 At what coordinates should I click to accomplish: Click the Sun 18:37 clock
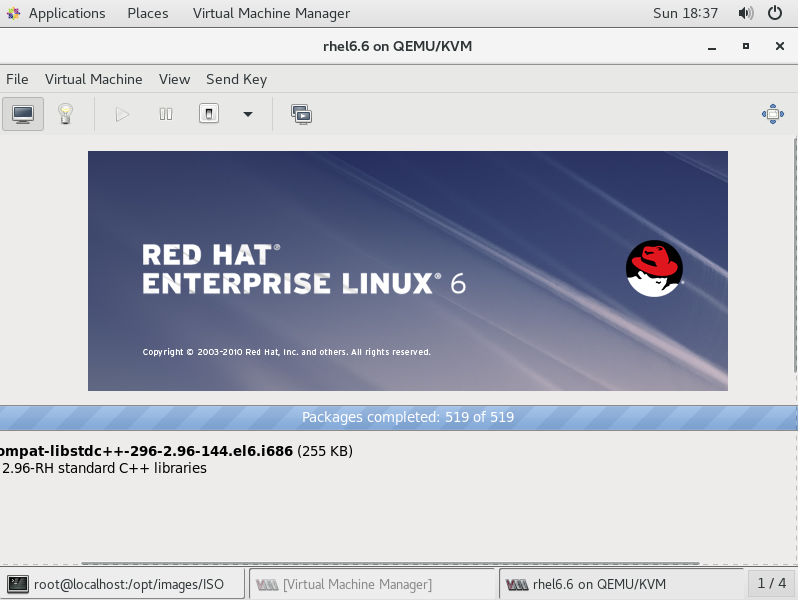[685, 13]
